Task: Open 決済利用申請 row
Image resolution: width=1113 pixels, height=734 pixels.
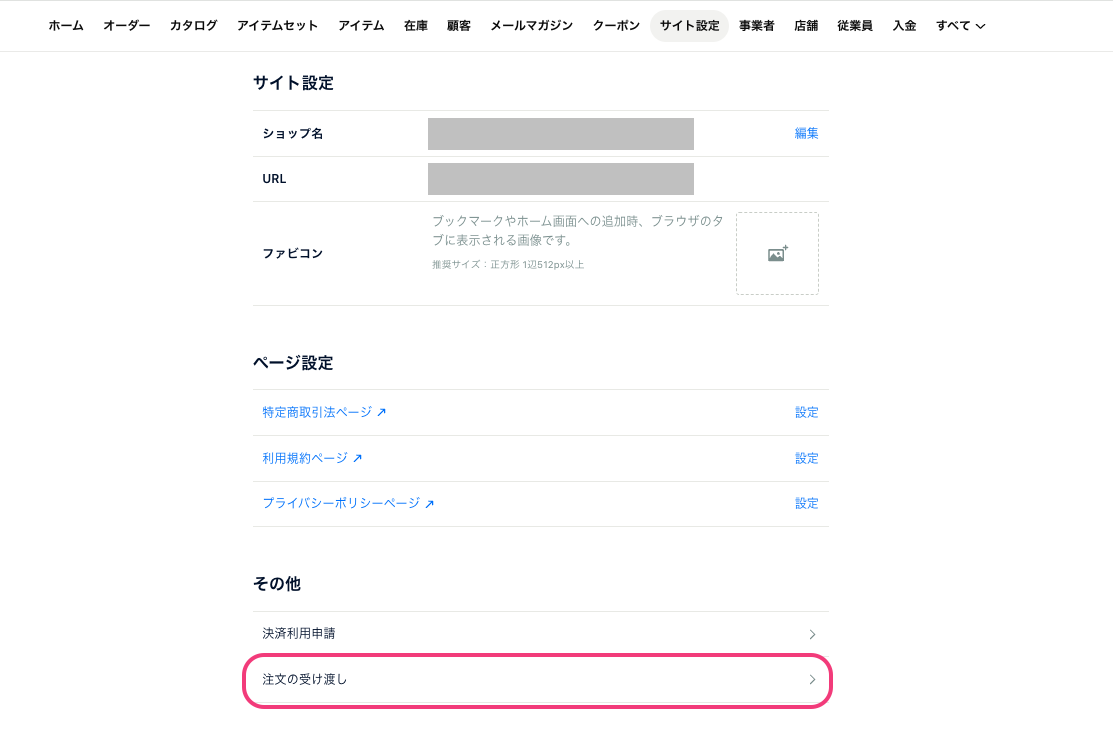Action: click(x=540, y=634)
